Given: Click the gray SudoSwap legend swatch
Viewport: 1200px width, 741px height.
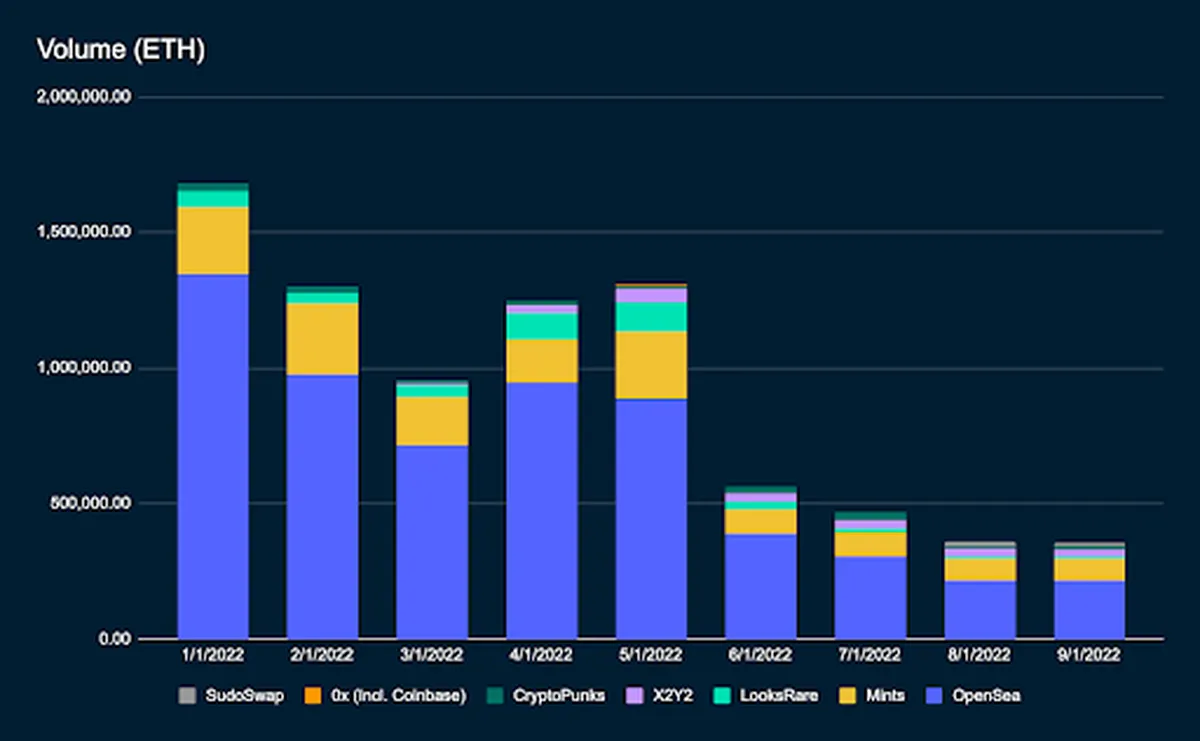Looking at the screenshot, I should pyautogui.click(x=187, y=695).
